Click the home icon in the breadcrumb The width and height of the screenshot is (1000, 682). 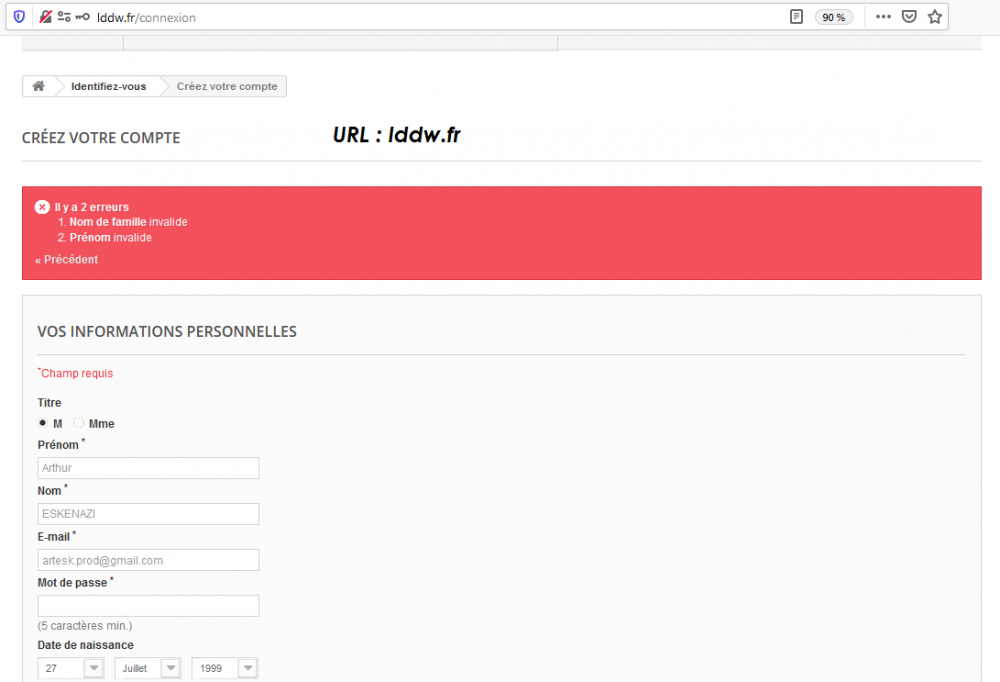point(38,86)
